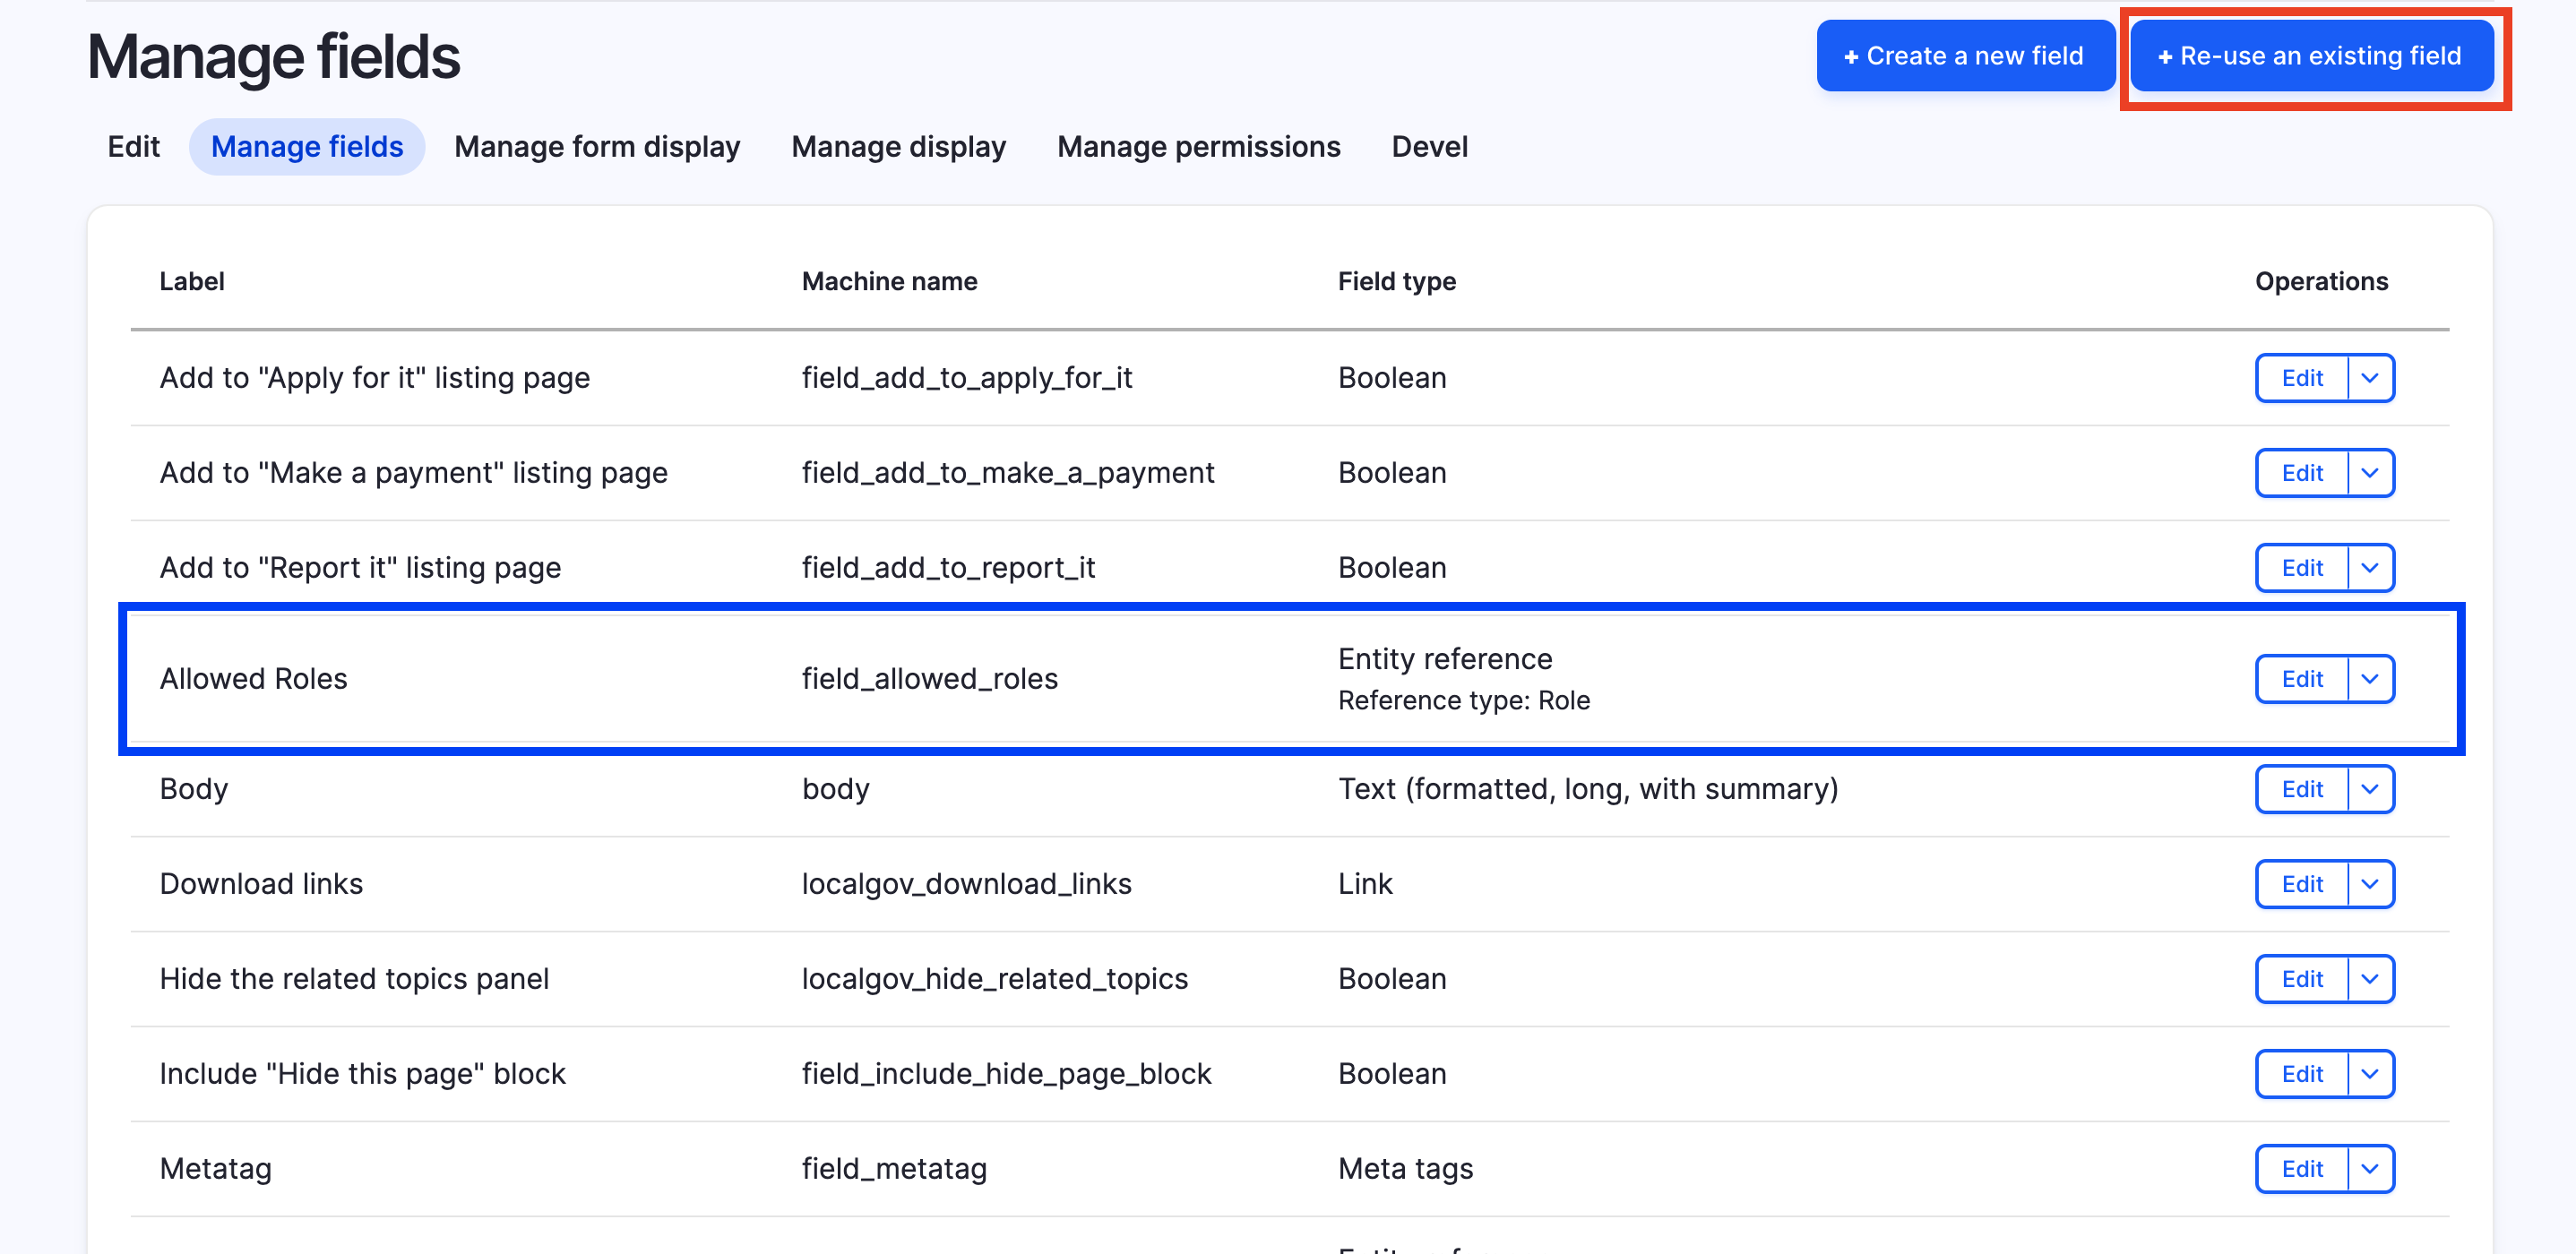Switch to the Manage form display tab

(597, 146)
